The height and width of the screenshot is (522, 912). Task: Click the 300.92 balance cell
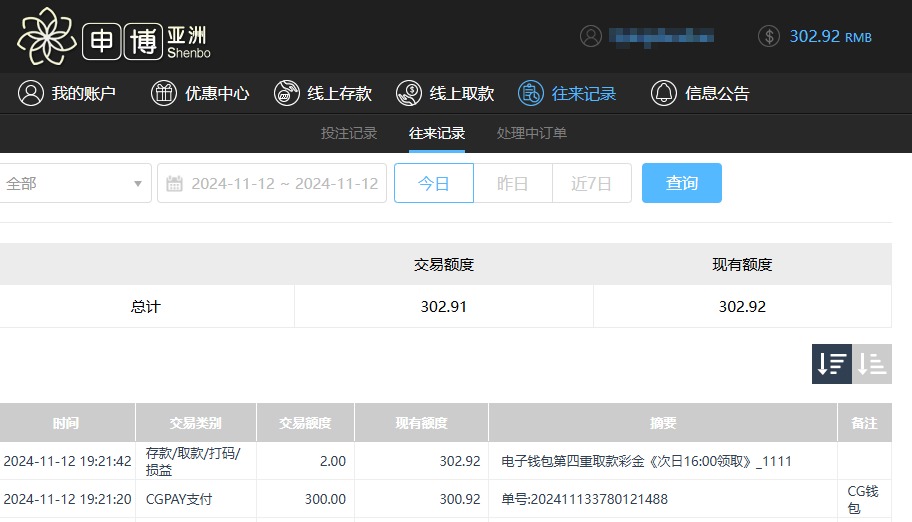(460, 499)
